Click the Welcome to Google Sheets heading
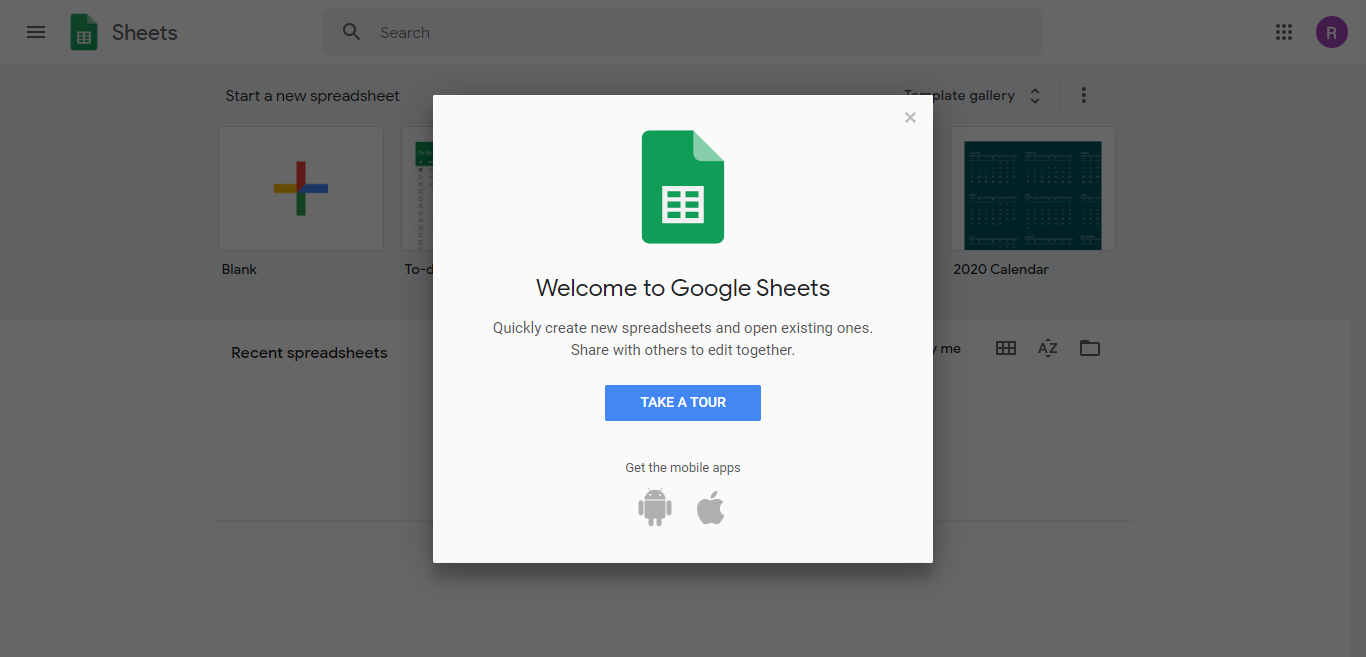1366x657 pixels. 683,288
